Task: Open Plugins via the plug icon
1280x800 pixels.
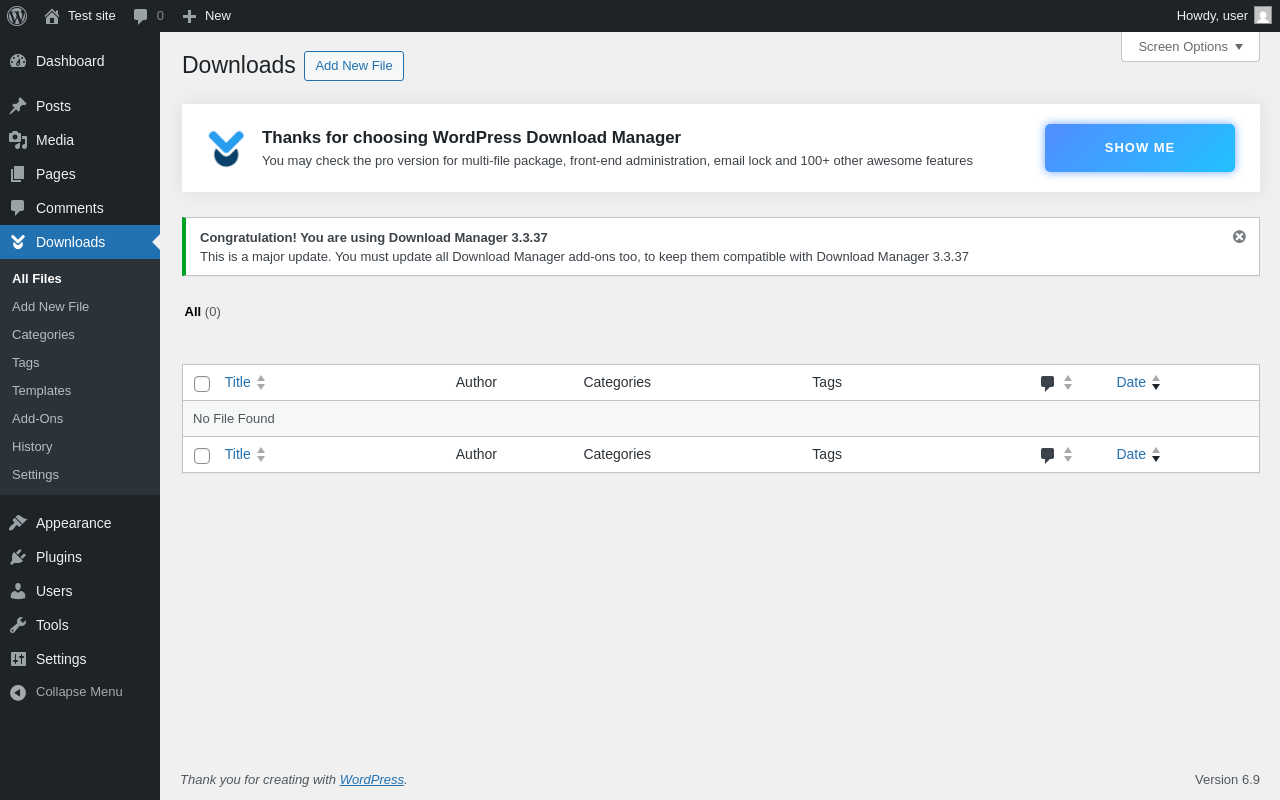Action: (x=18, y=557)
